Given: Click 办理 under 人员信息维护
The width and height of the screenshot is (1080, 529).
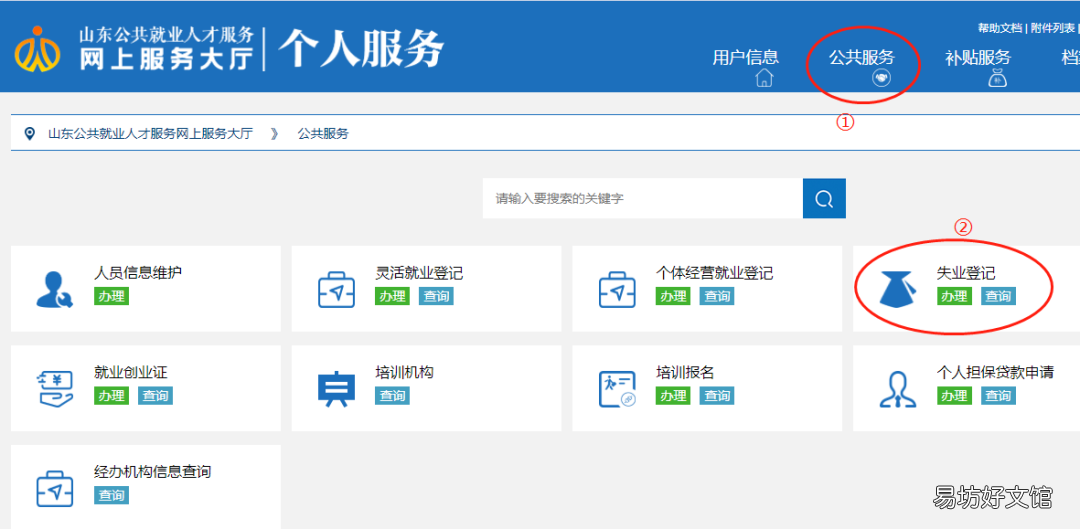Looking at the screenshot, I should click(112, 296).
